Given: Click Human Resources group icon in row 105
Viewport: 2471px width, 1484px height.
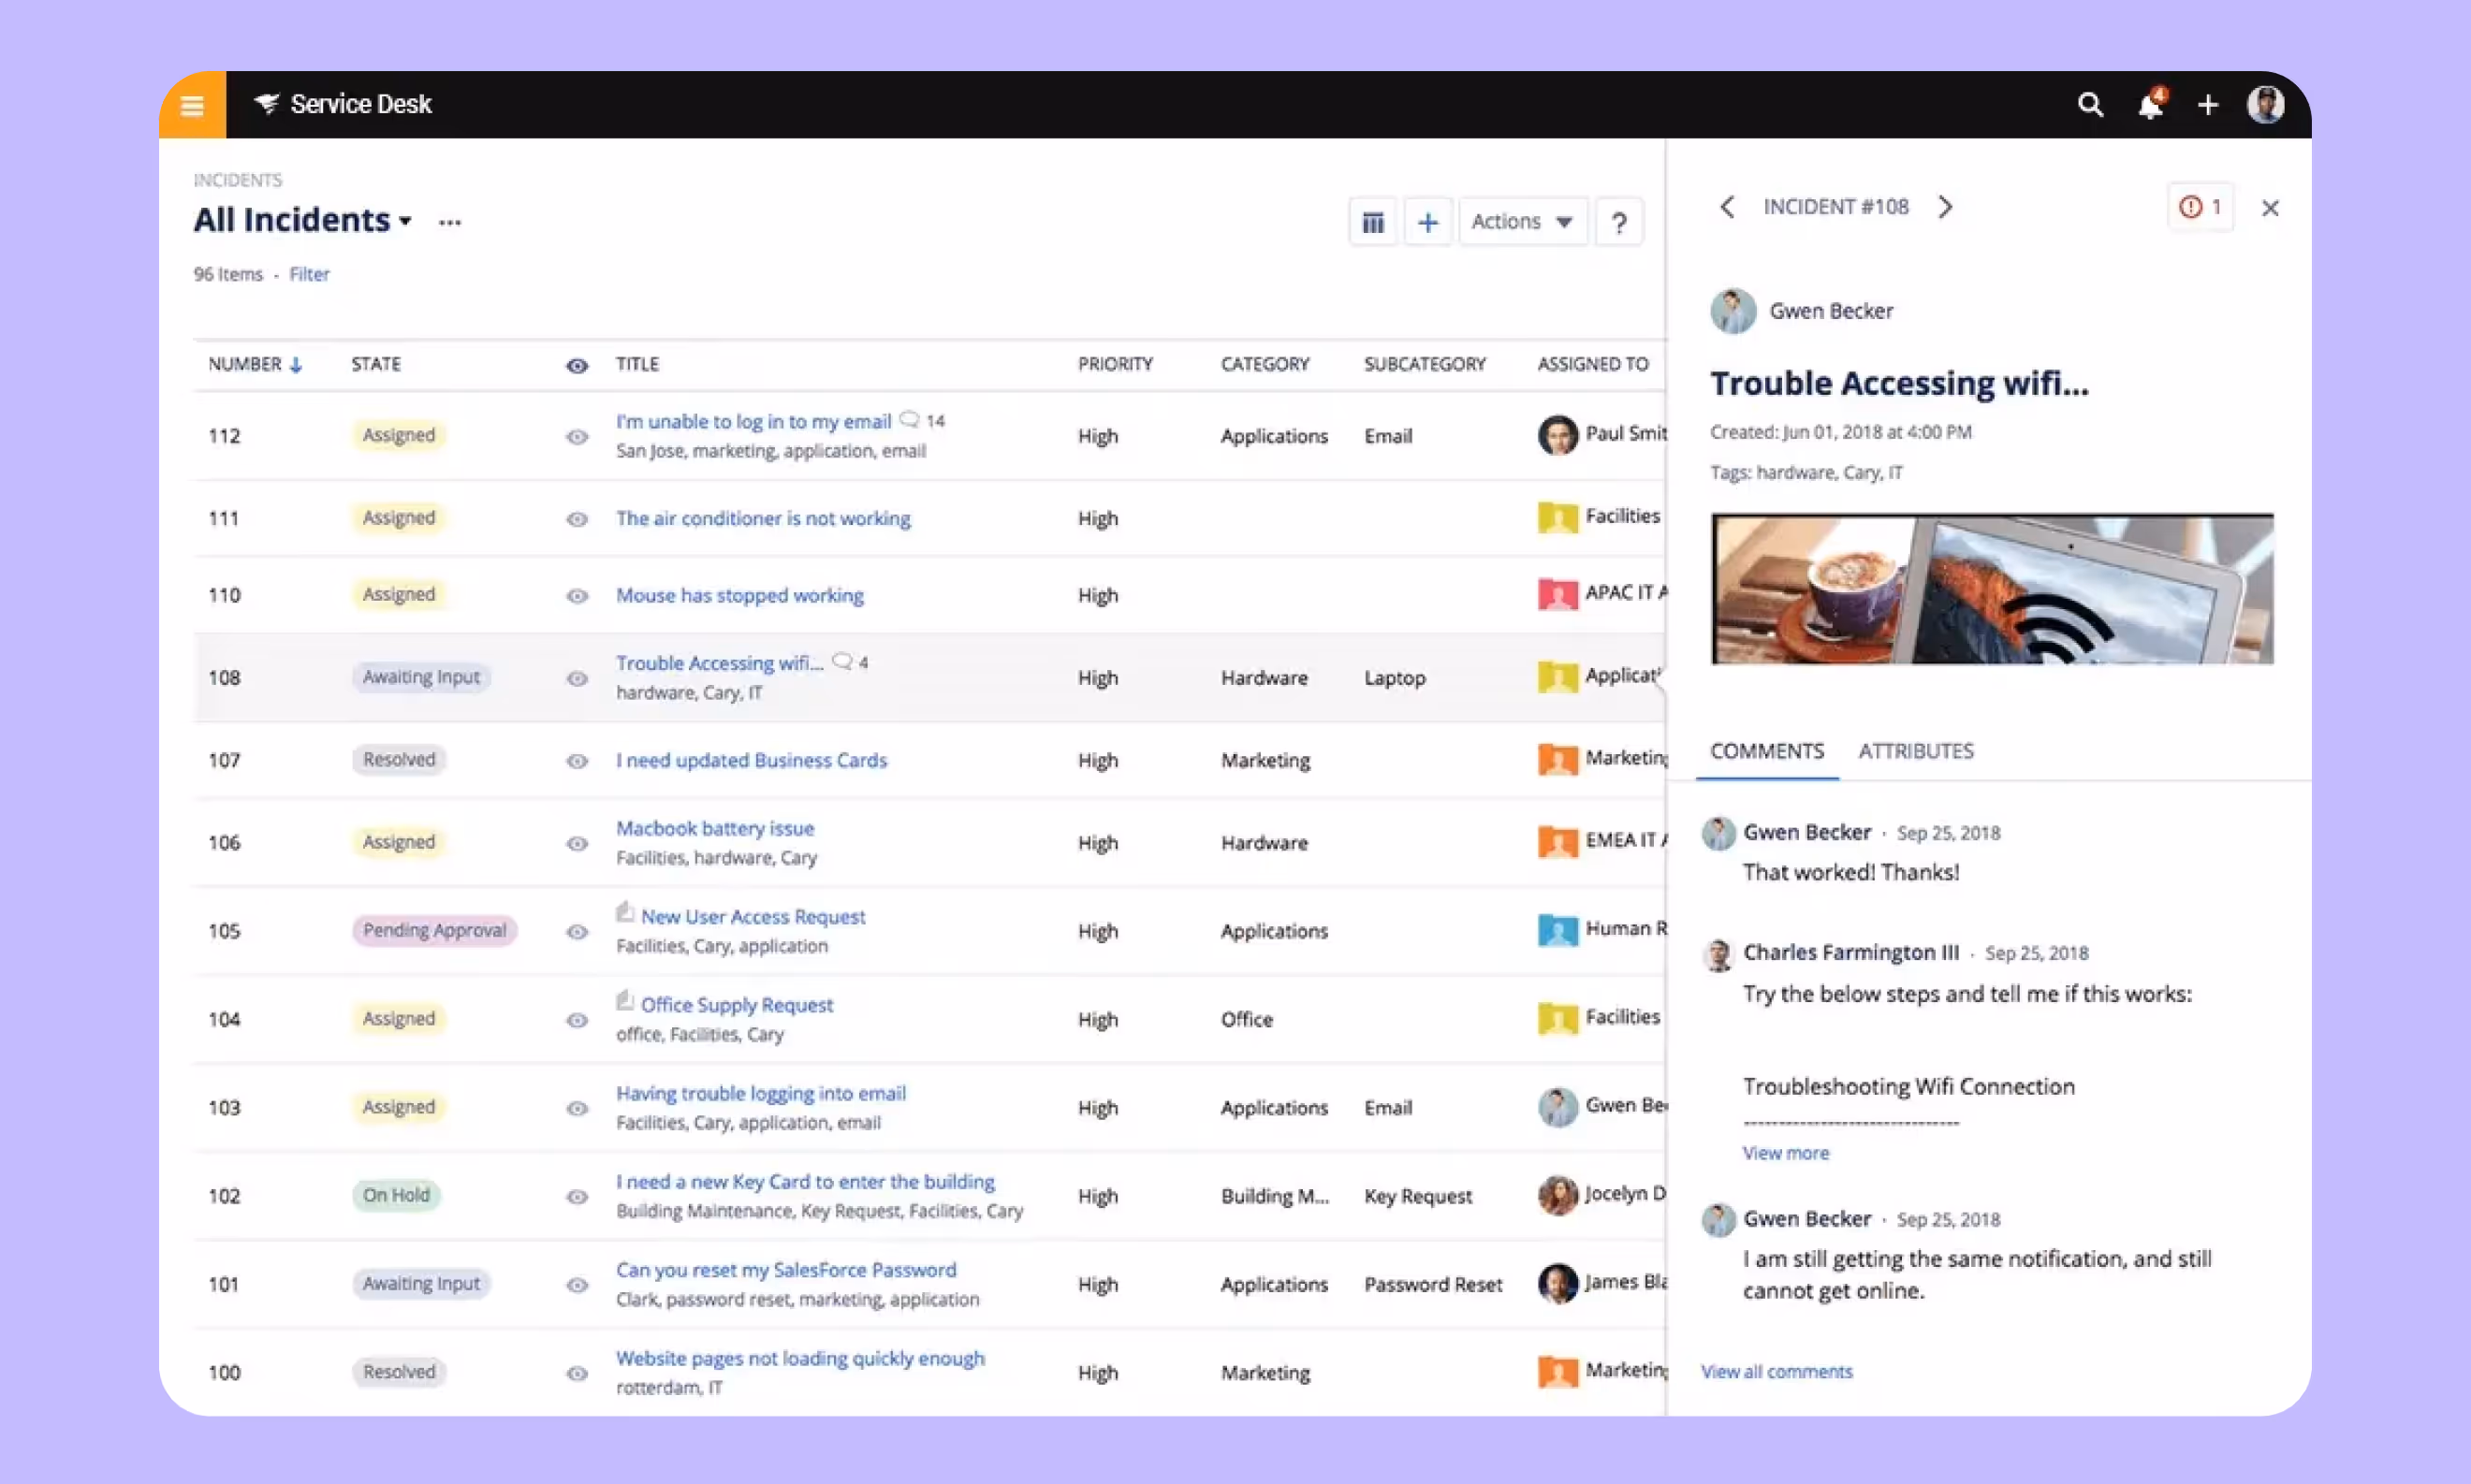Looking at the screenshot, I should [1557, 930].
